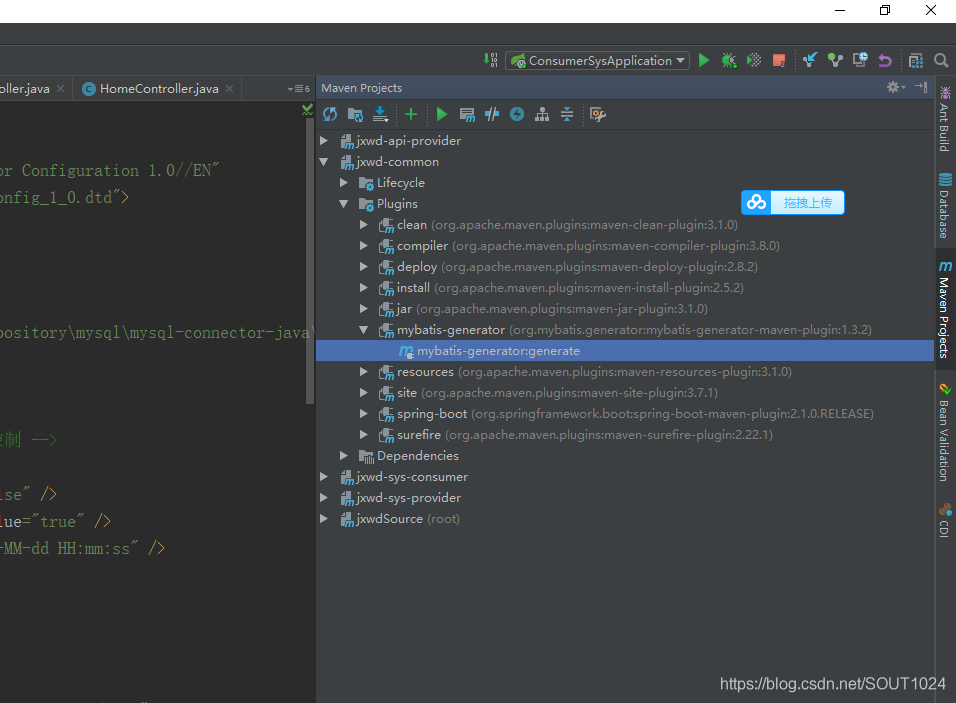The image size is (956, 703).
Task: Click the search magnifier in top toolbar
Action: [941, 60]
